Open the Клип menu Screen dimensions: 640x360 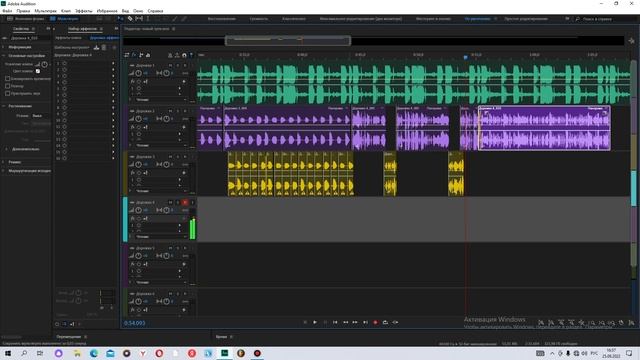66,11
